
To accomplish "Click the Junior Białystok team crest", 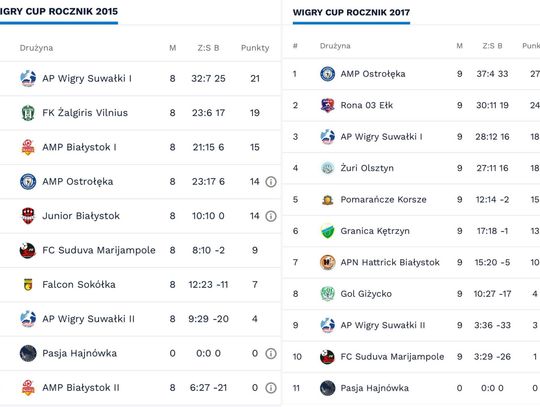I will 28,216.
